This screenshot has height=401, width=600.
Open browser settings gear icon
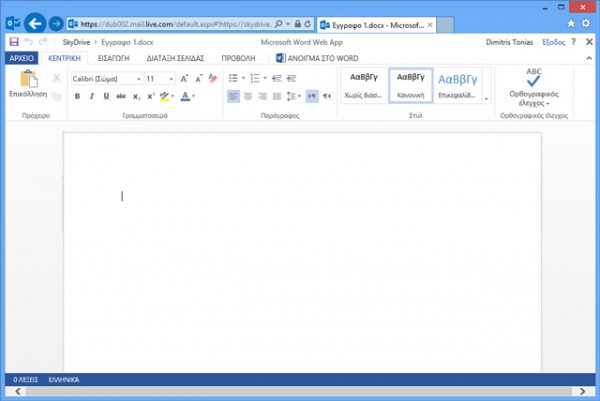586,23
